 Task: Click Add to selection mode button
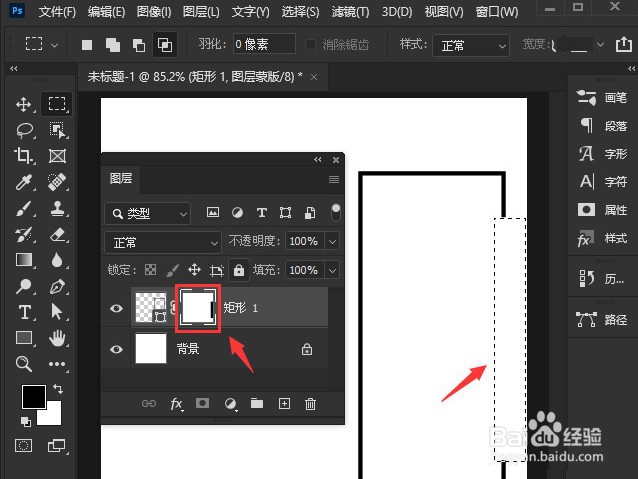(x=113, y=45)
